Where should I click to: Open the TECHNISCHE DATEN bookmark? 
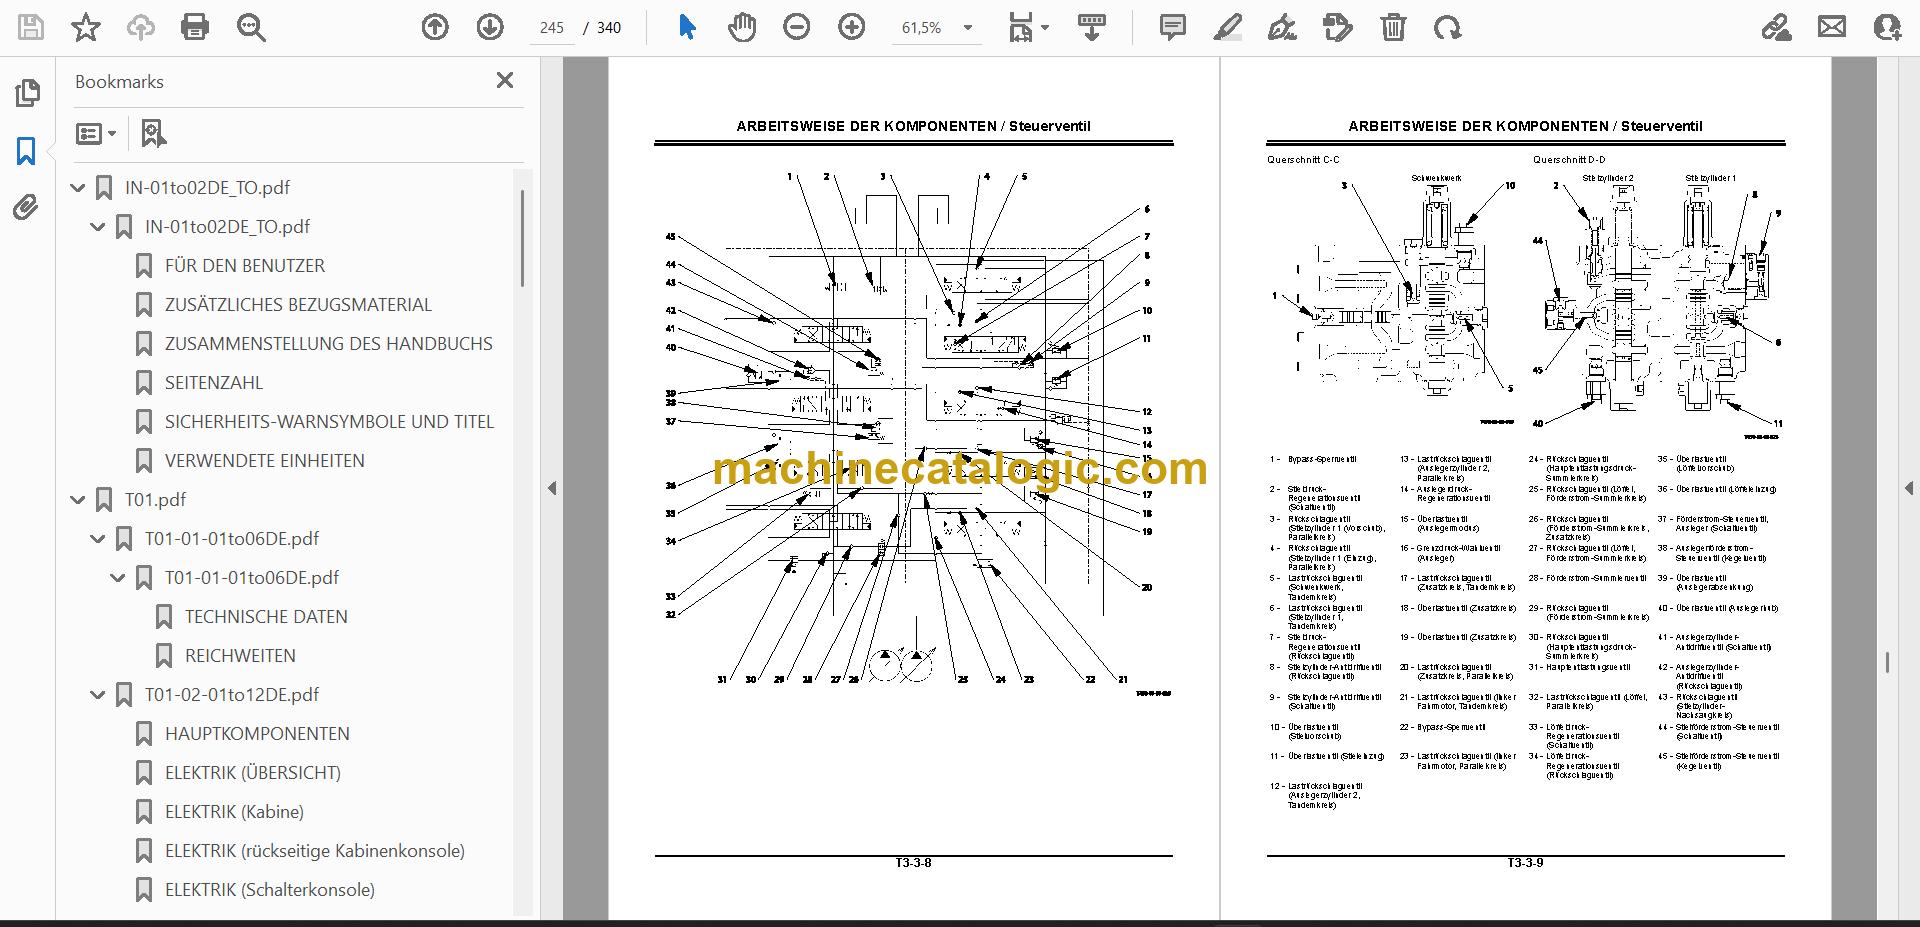(x=266, y=616)
